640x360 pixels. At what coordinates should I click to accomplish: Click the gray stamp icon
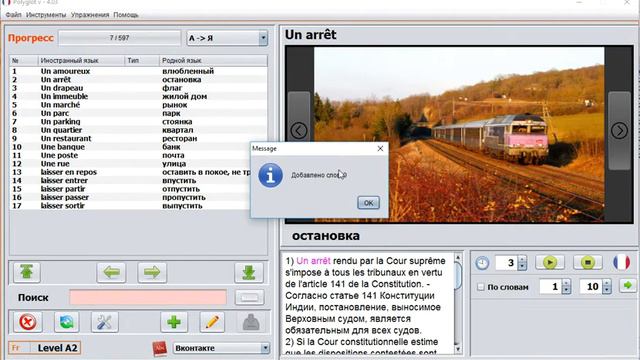[251, 322]
